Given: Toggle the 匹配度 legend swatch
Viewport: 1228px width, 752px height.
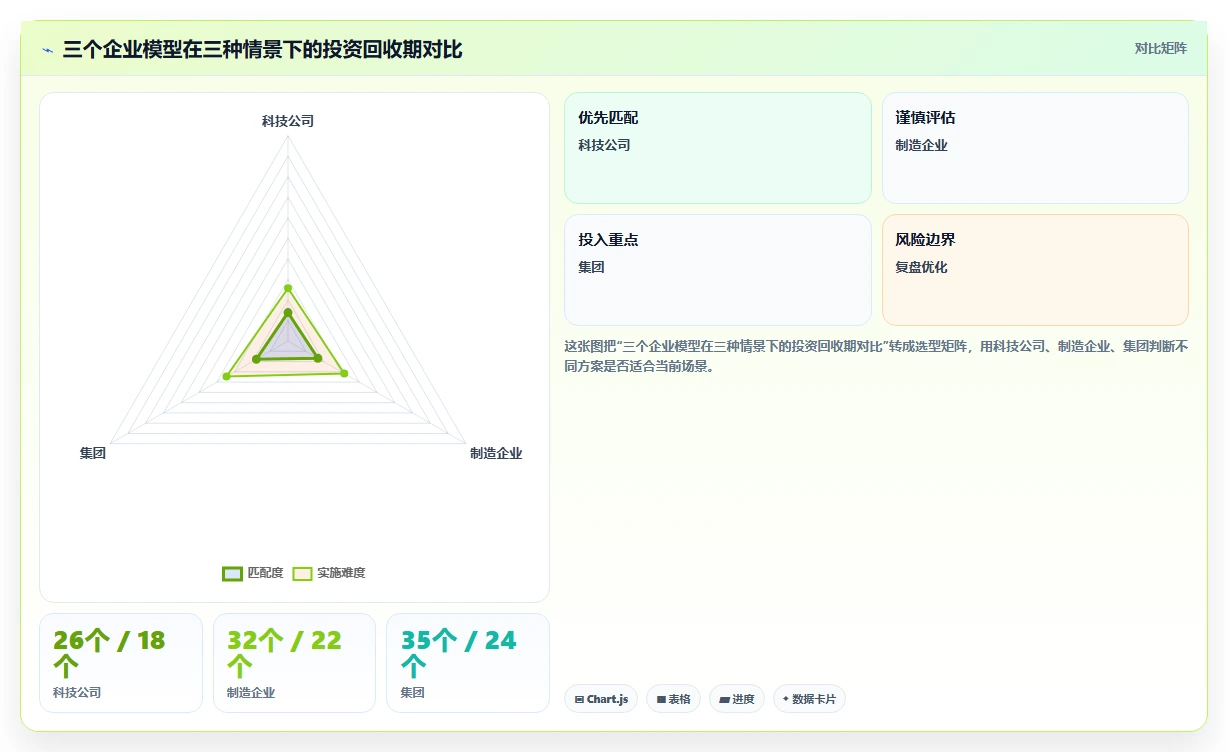Looking at the screenshot, I should coord(232,573).
